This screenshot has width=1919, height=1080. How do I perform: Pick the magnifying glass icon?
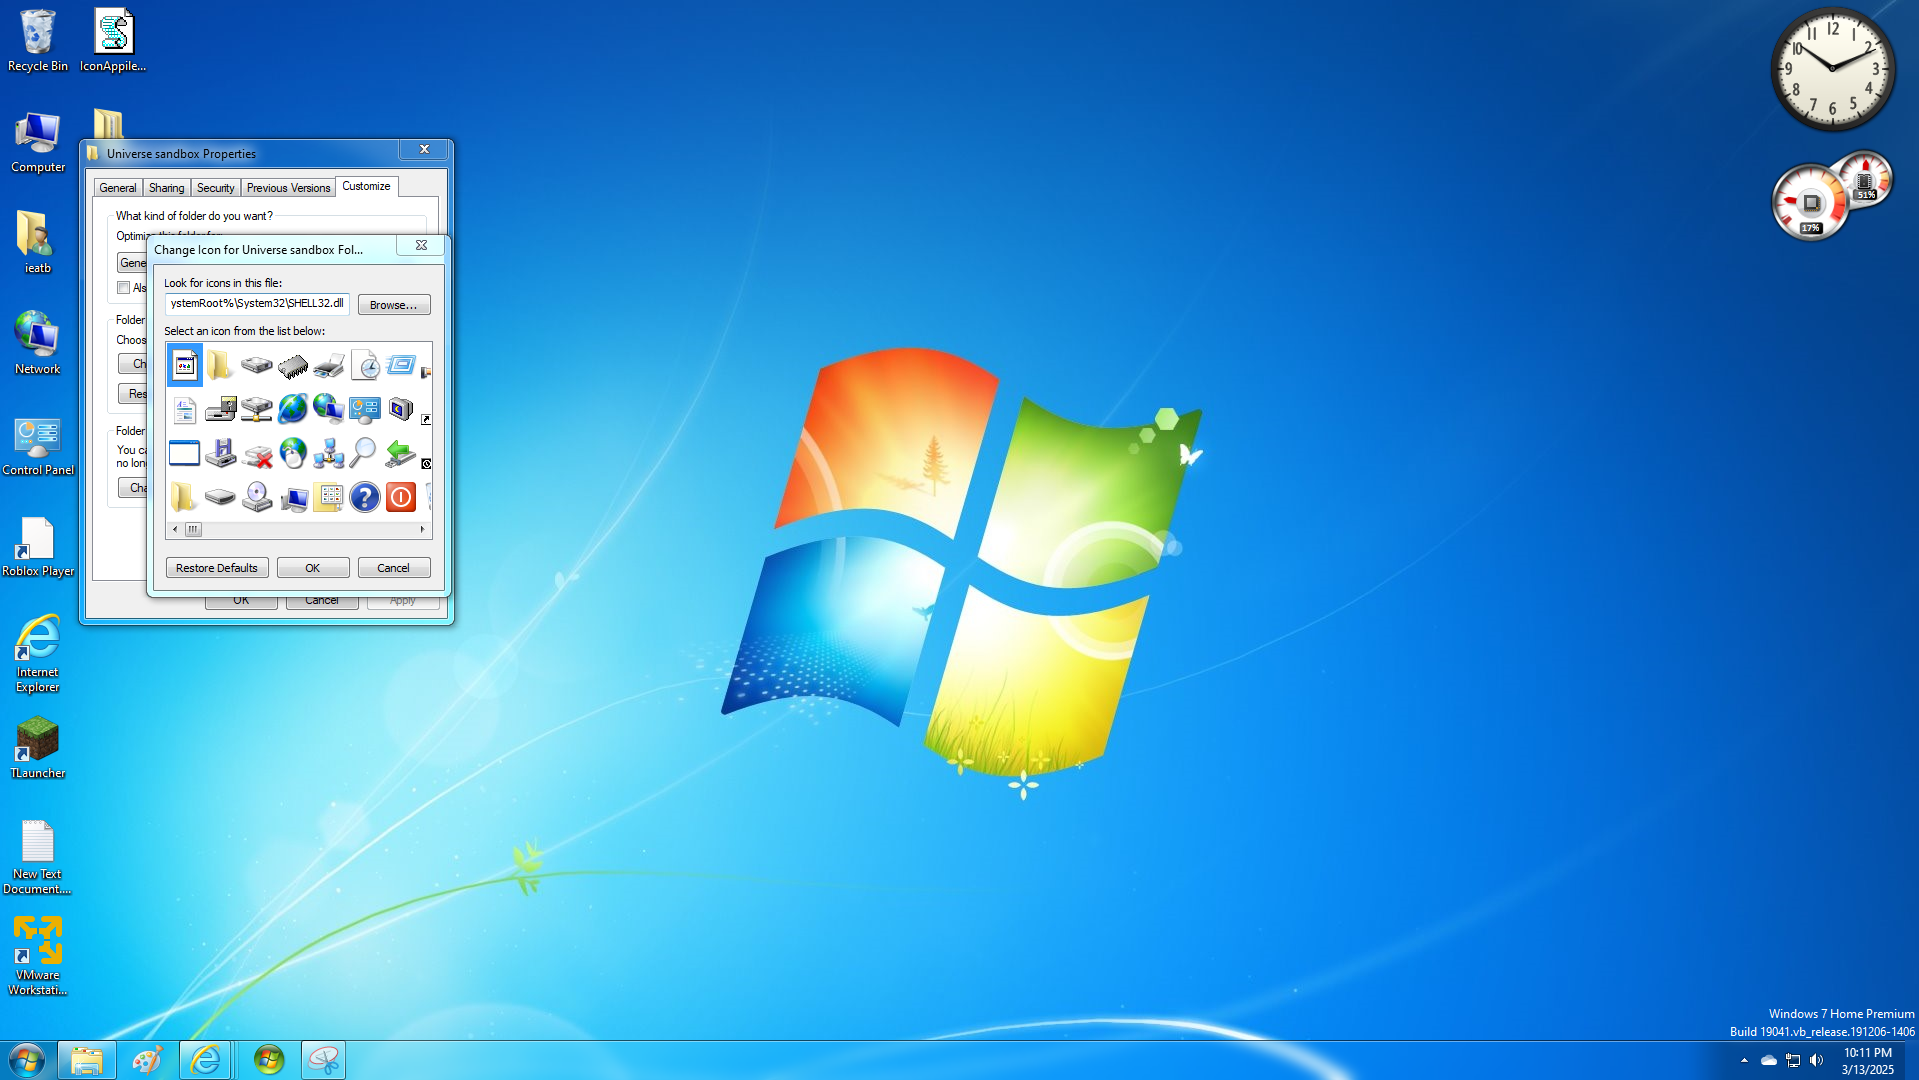coord(365,453)
